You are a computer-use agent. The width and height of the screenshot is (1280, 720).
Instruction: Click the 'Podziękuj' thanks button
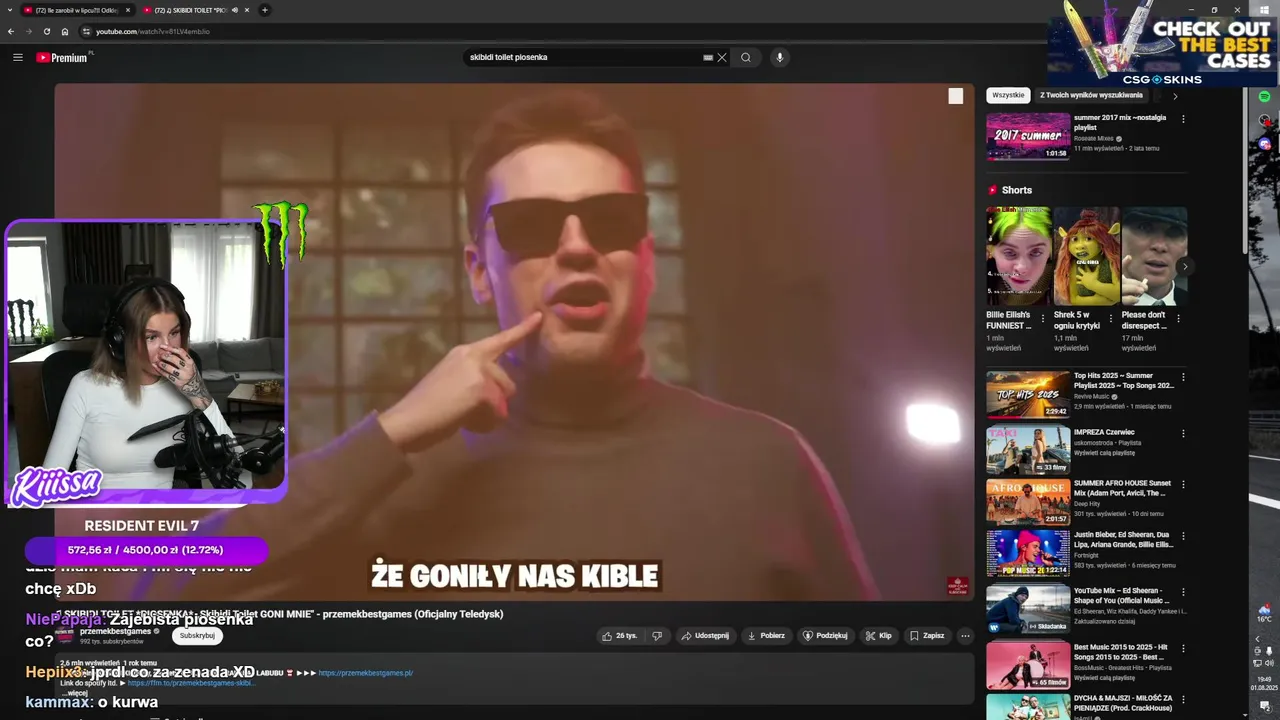click(825, 636)
